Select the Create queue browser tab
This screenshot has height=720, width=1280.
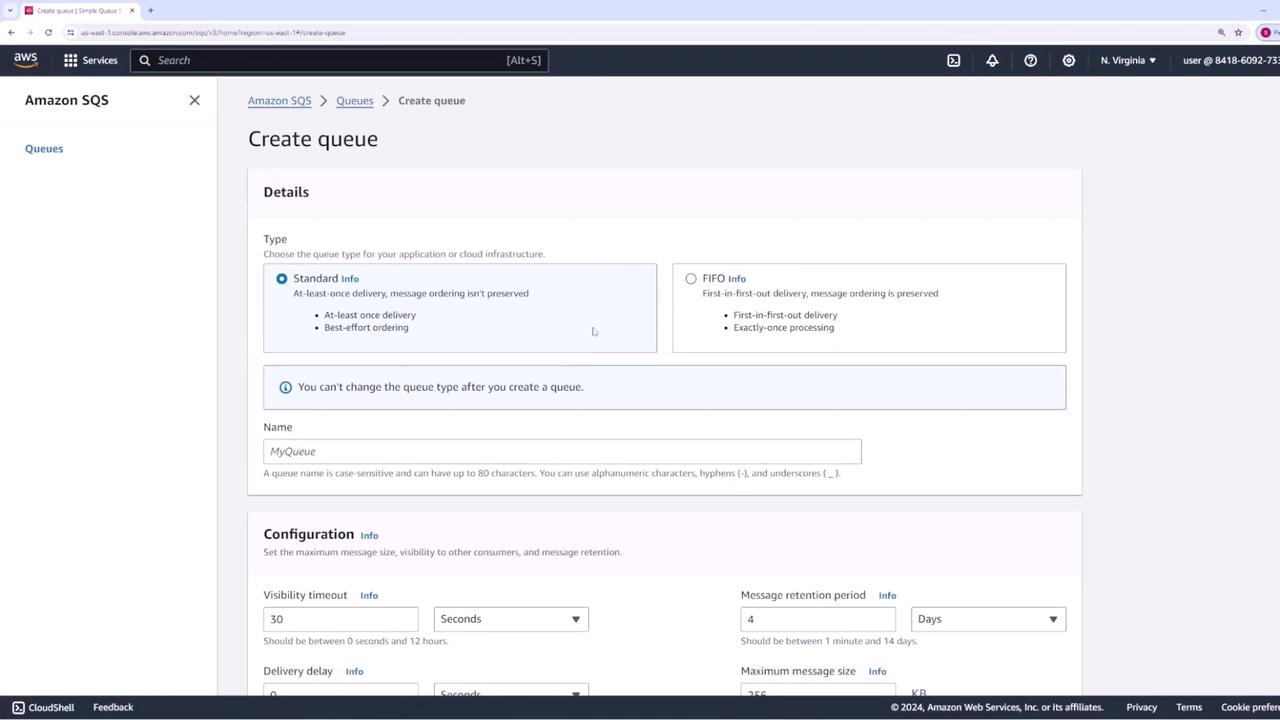pos(78,10)
